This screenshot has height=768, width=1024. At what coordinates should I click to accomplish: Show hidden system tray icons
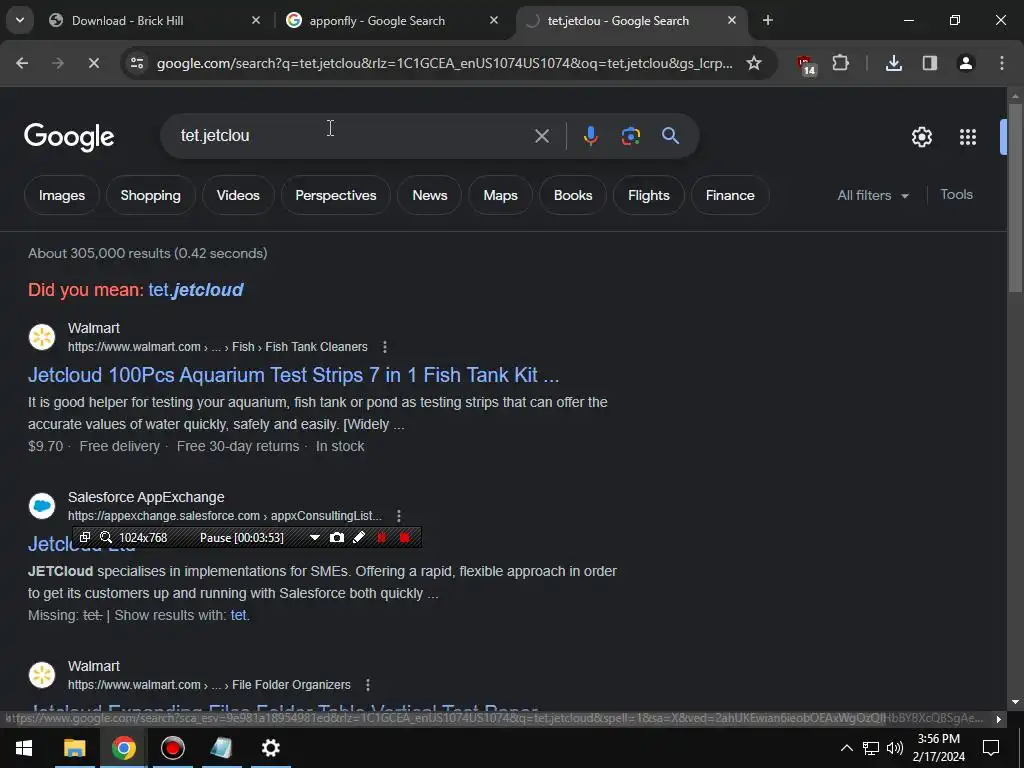[x=846, y=748]
